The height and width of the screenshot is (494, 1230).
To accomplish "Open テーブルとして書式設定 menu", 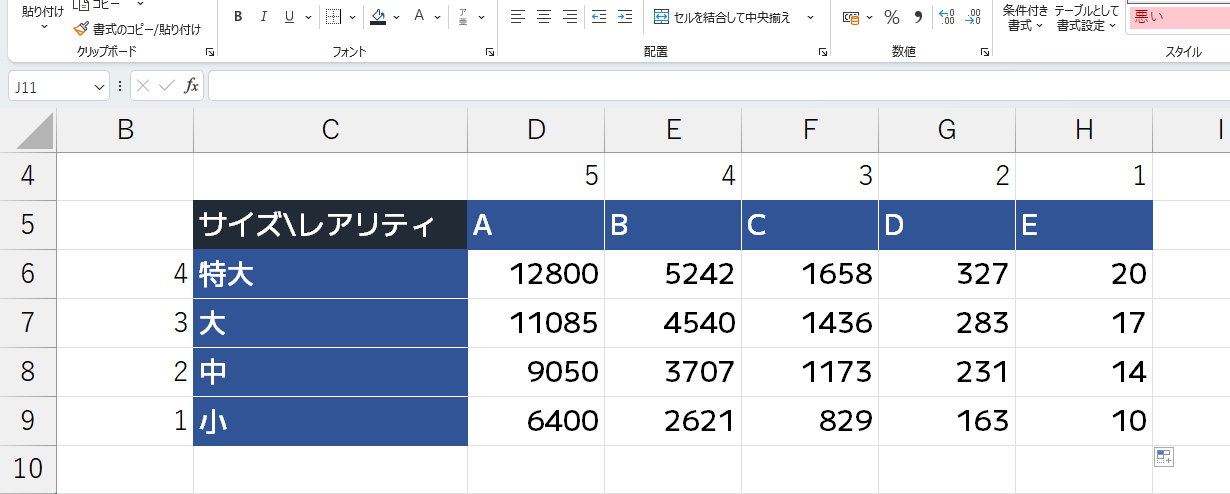I will pyautogui.click(x=1086, y=17).
